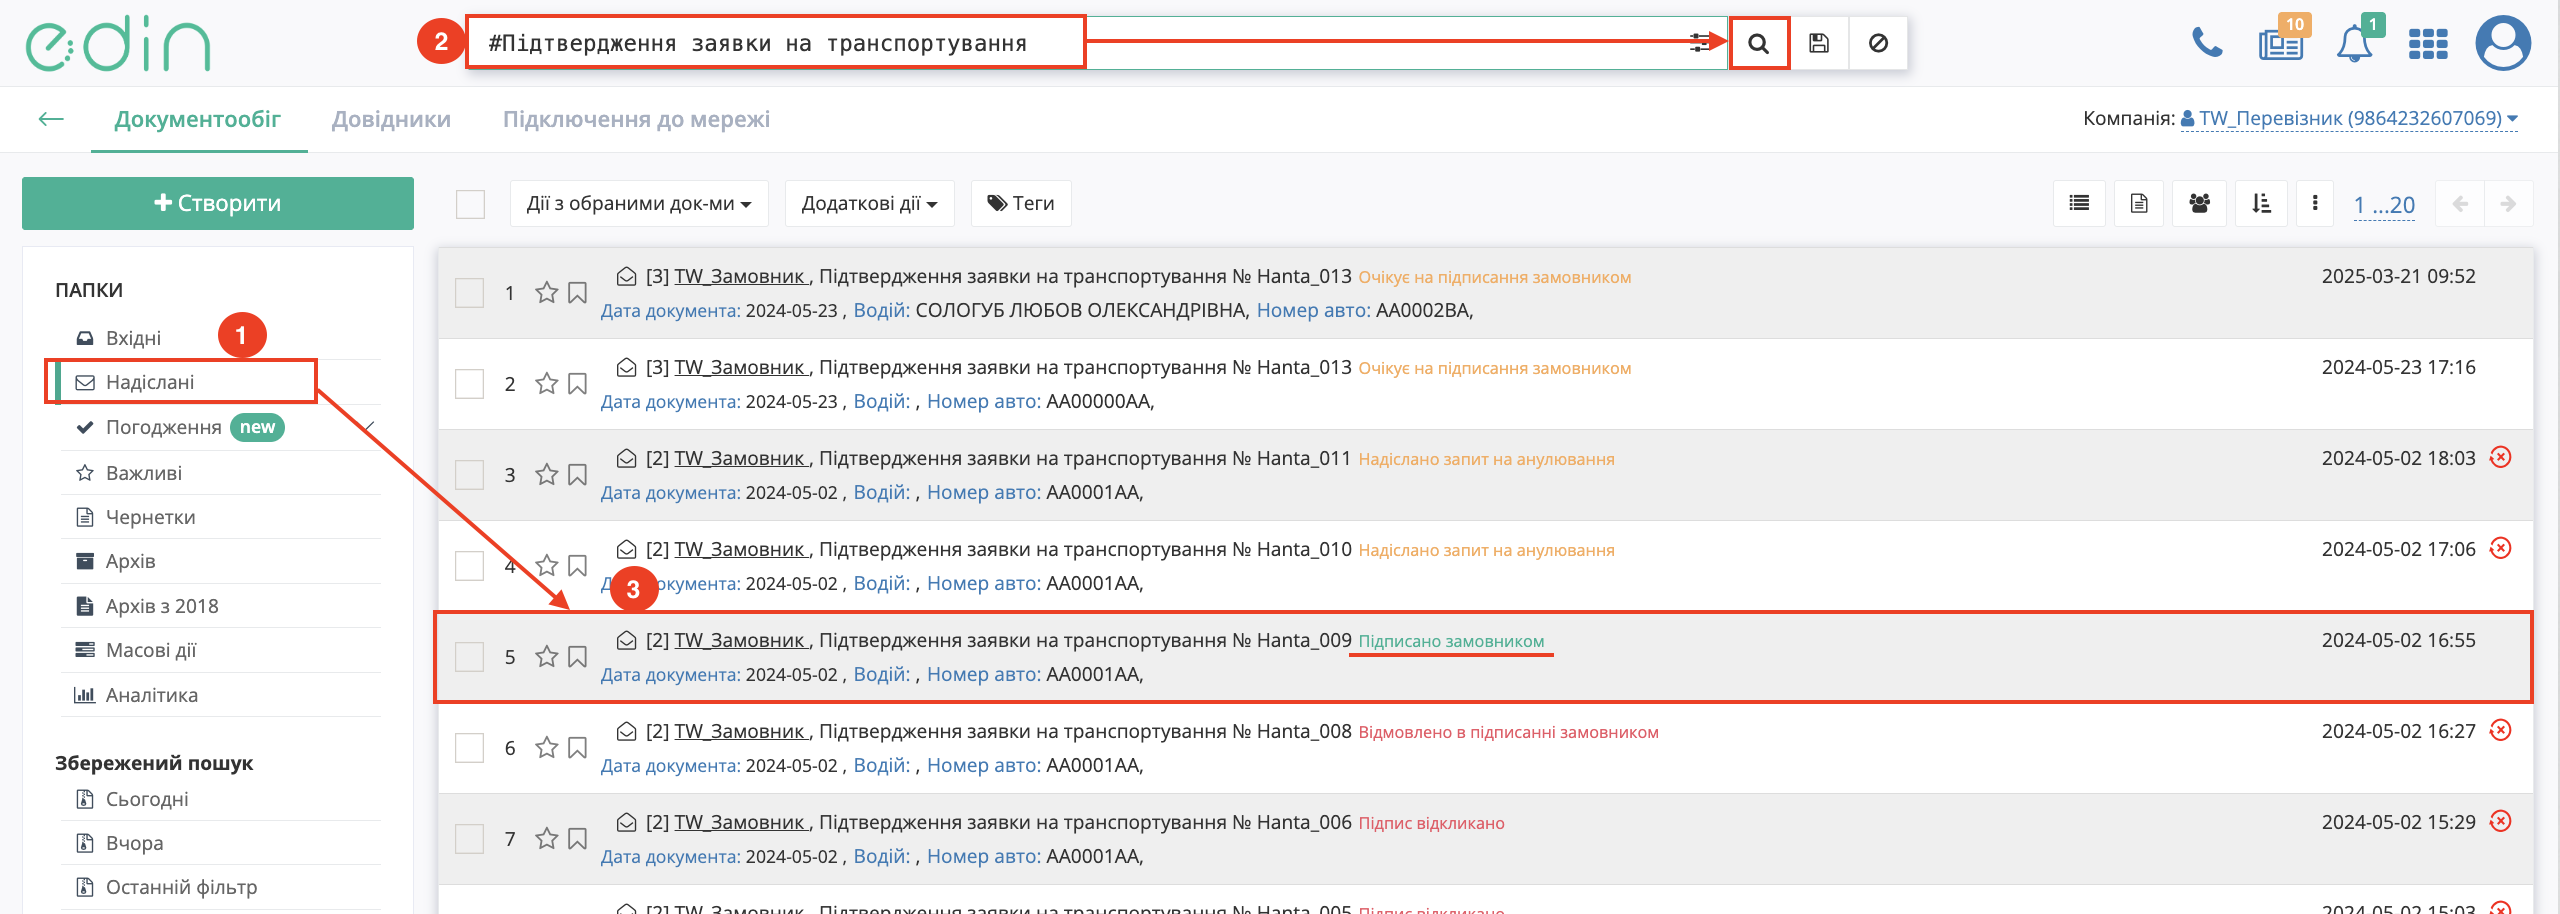Click the green 'Створити' button

(x=218, y=204)
